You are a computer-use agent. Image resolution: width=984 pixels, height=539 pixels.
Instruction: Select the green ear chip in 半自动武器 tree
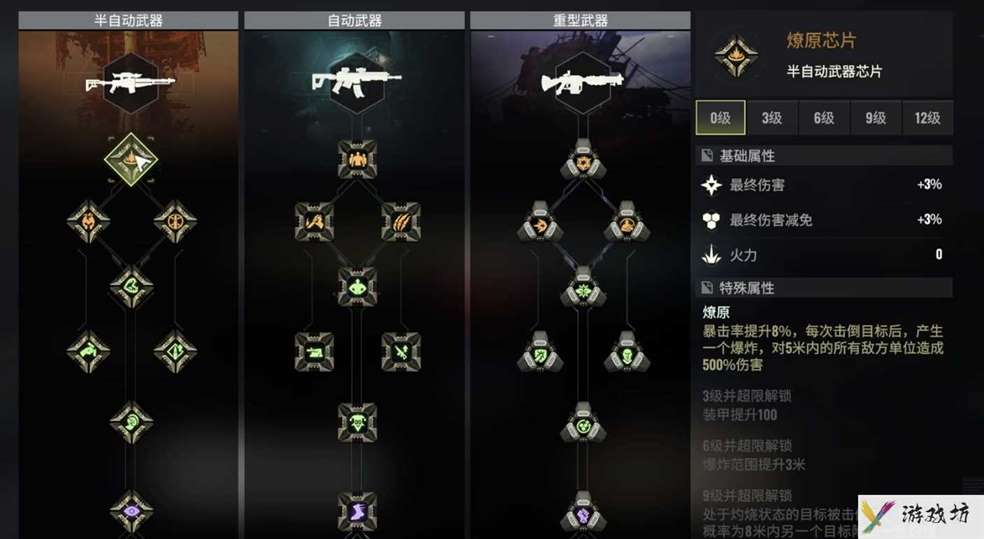coord(131,422)
